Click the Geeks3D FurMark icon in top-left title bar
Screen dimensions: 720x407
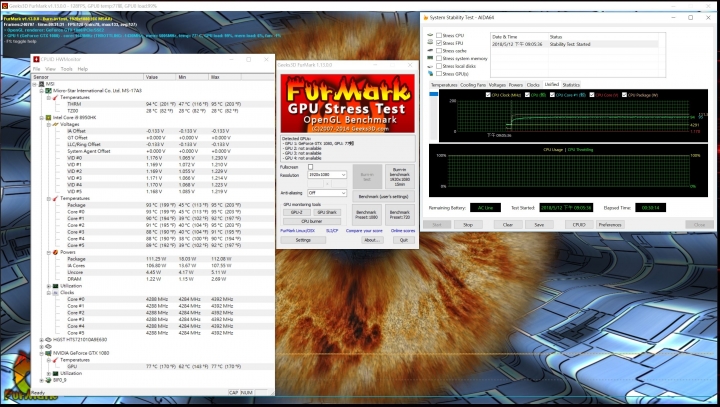tap(5, 6)
